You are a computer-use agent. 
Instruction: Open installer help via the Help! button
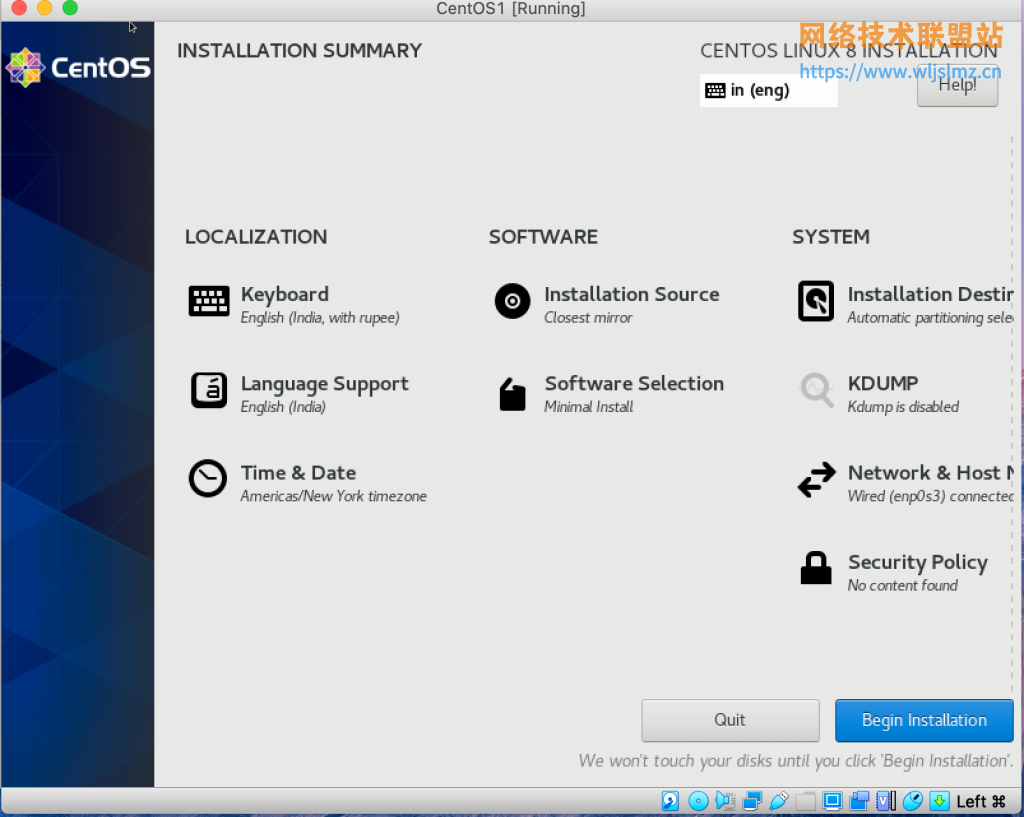[956, 86]
